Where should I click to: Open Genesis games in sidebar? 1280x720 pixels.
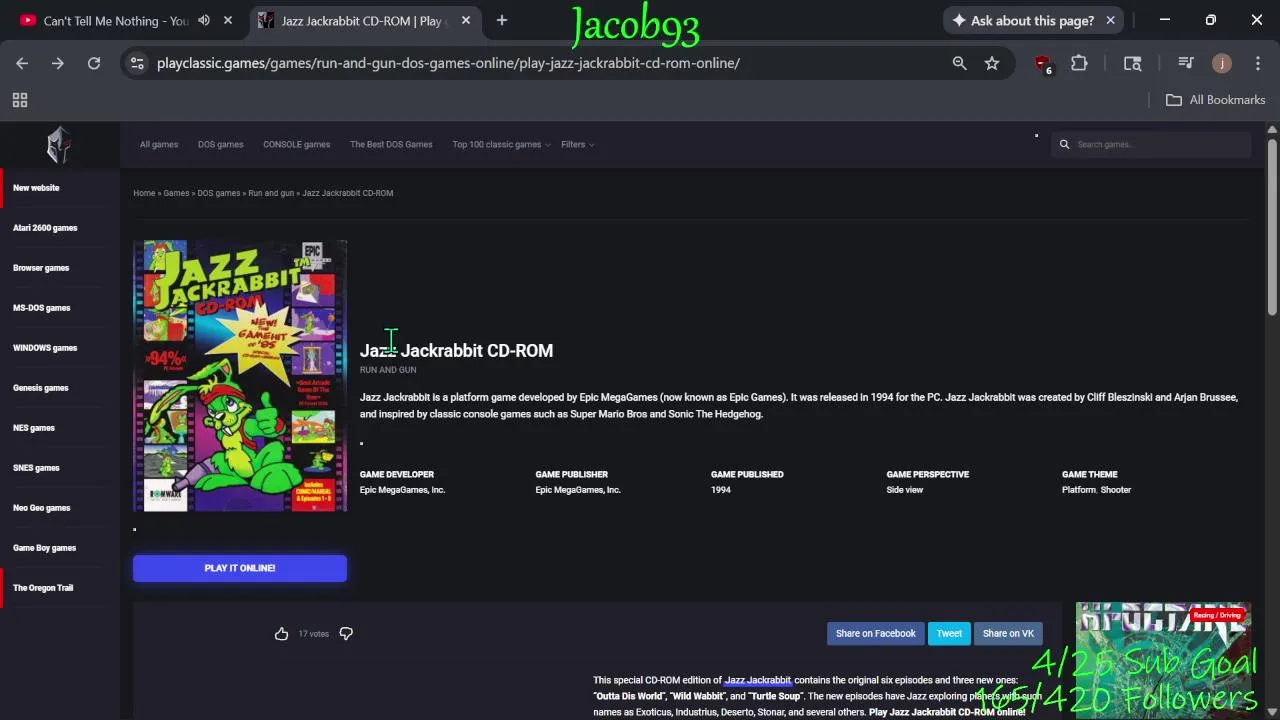click(x=40, y=388)
